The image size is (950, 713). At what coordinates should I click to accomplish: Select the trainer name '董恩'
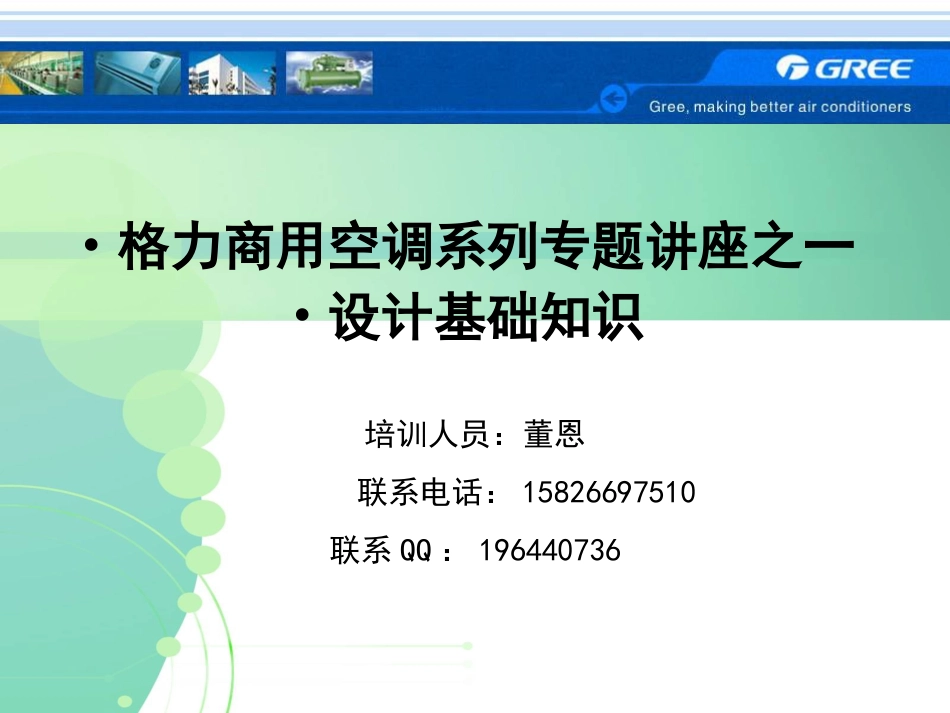pos(554,434)
